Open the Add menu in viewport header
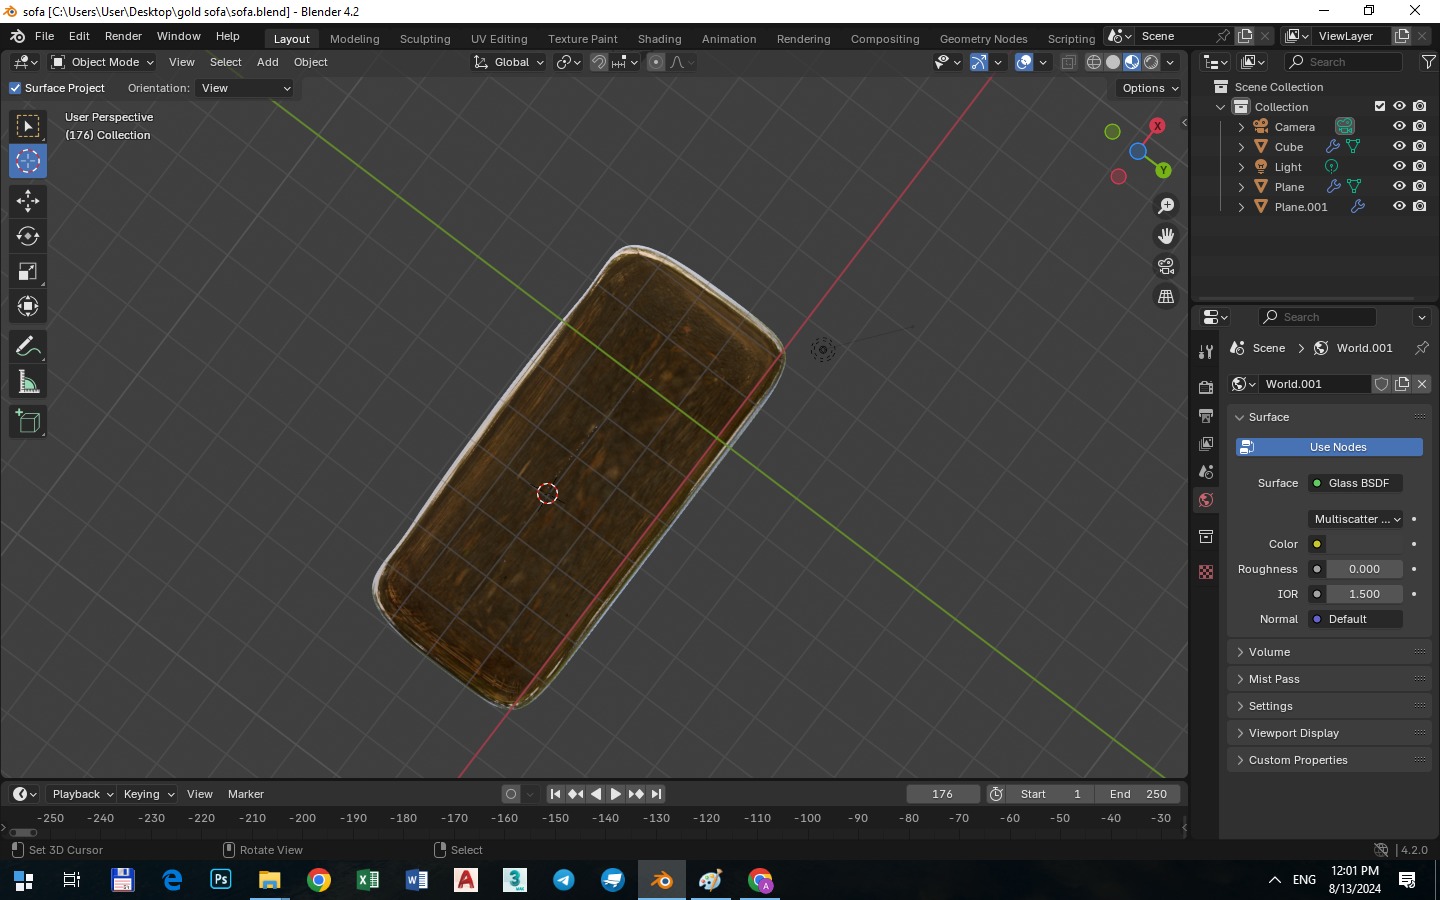This screenshot has width=1440, height=900. (268, 62)
